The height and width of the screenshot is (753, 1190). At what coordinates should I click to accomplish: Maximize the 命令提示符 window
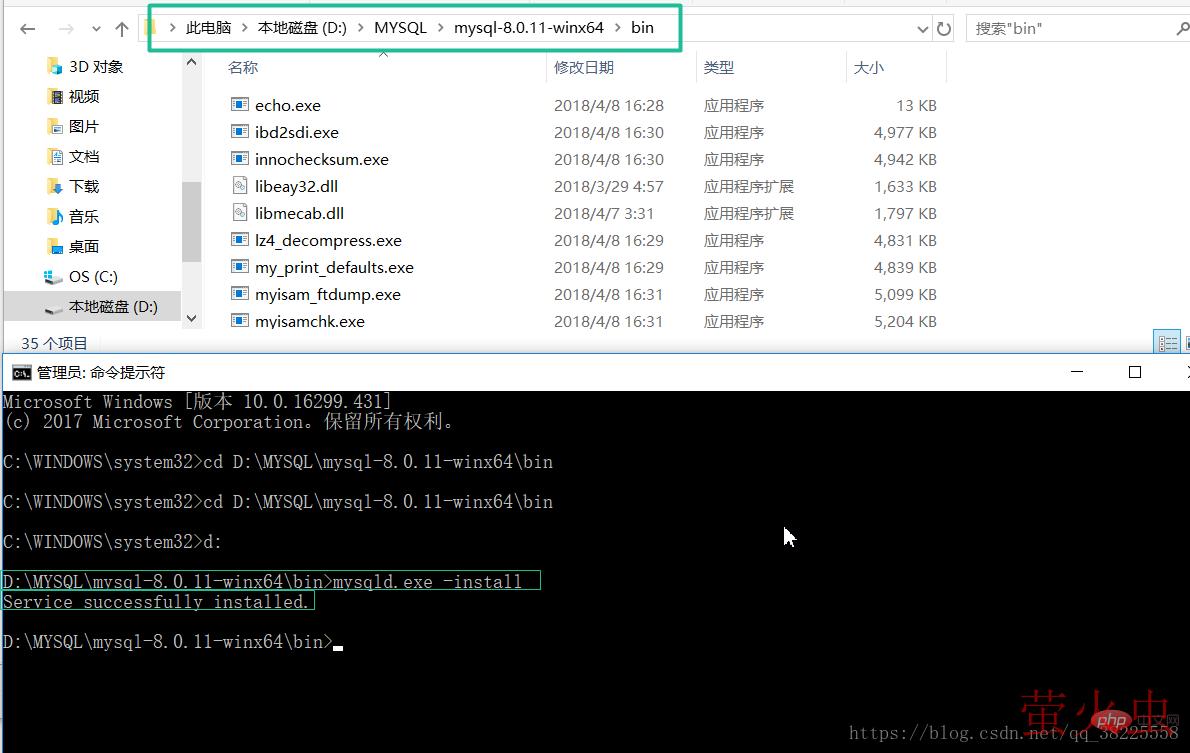click(1135, 372)
